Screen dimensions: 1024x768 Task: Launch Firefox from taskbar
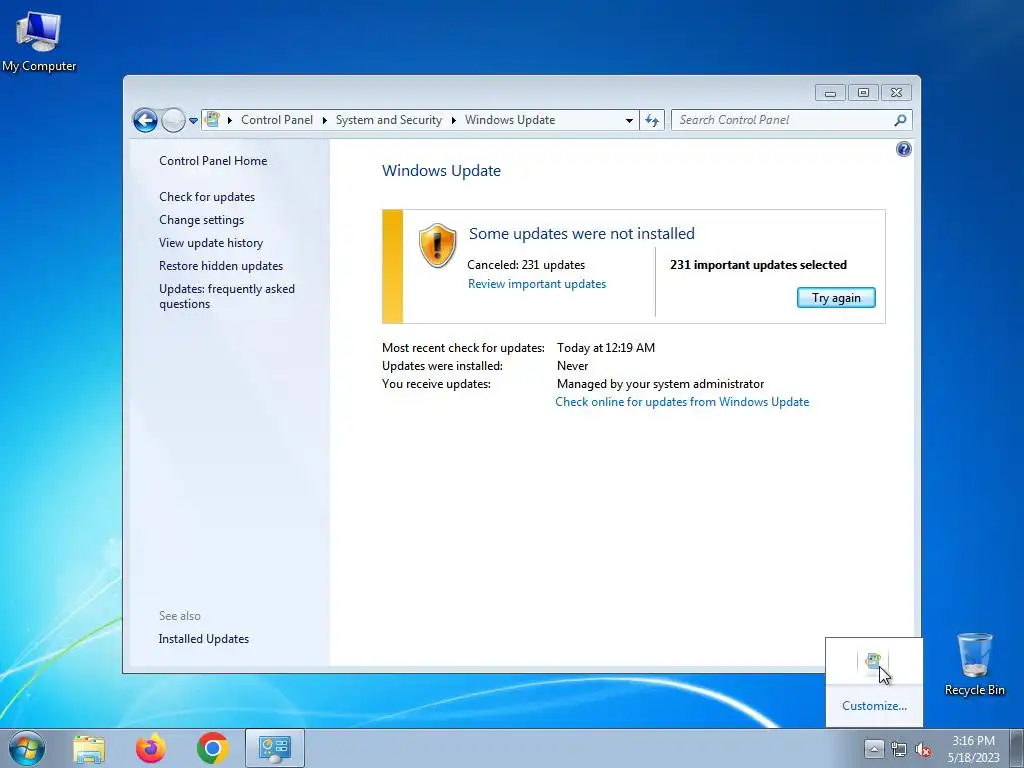(151, 748)
